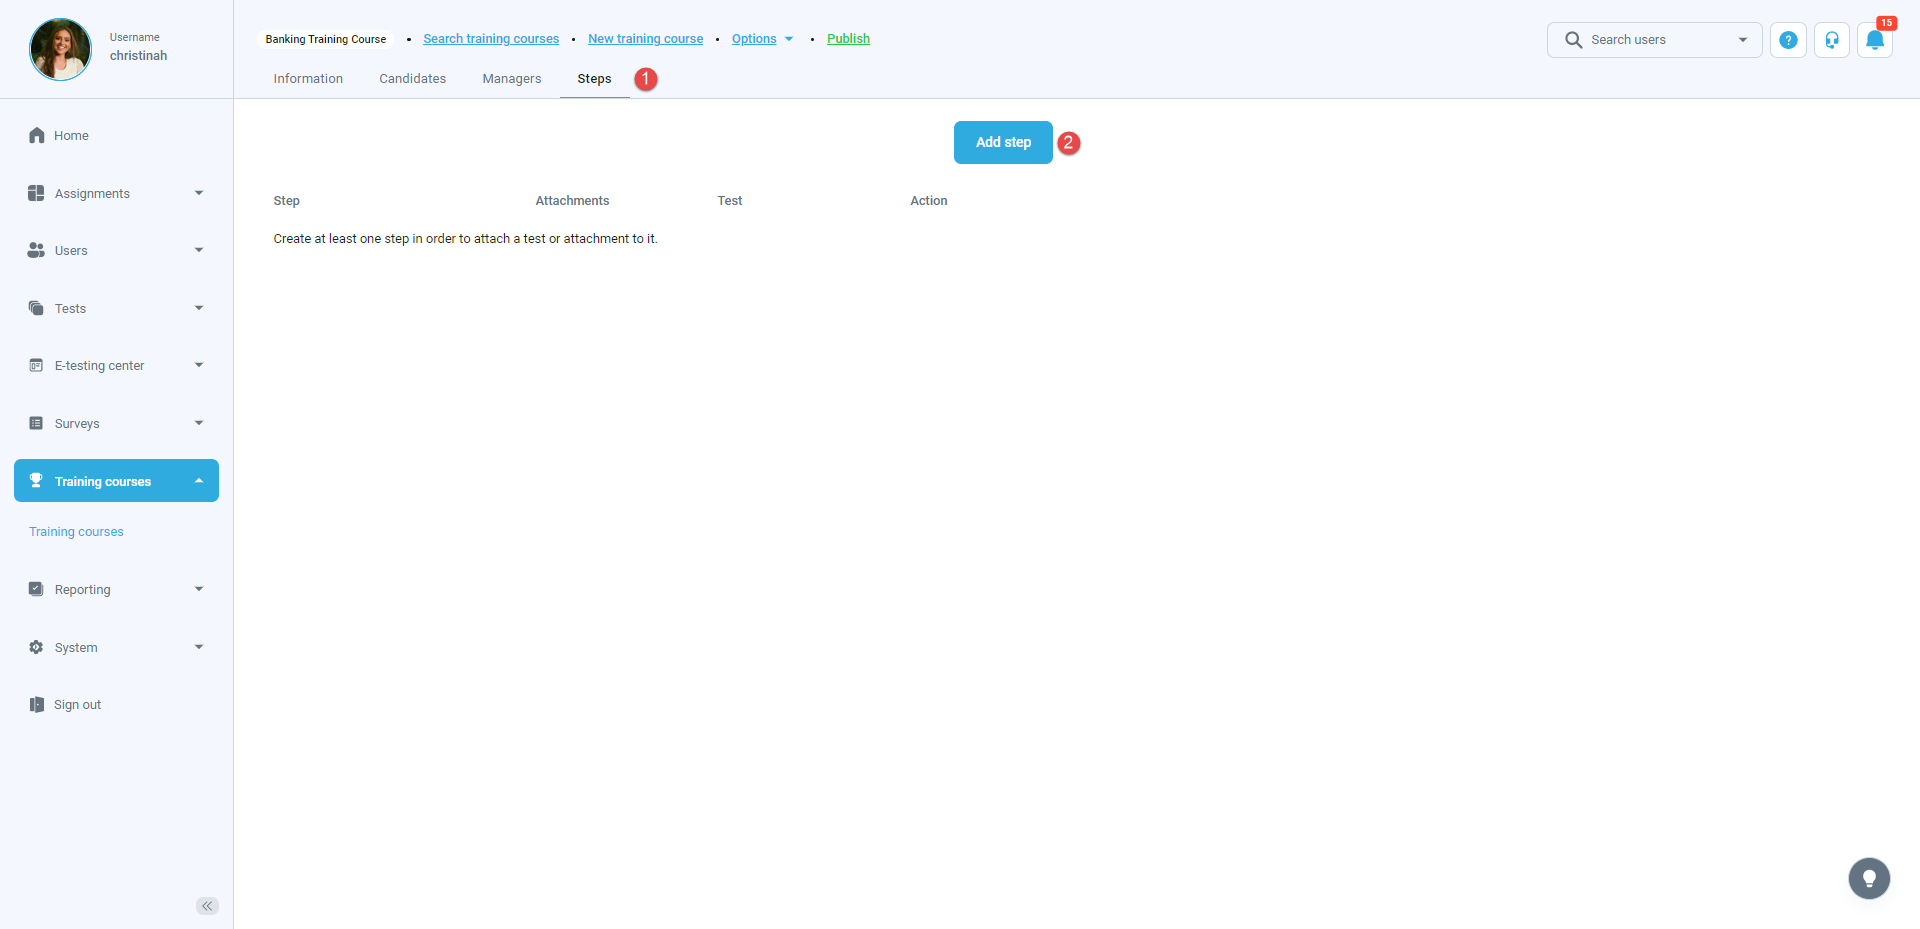Switch to the Candidates tab
The height and width of the screenshot is (929, 1920).
(412, 79)
